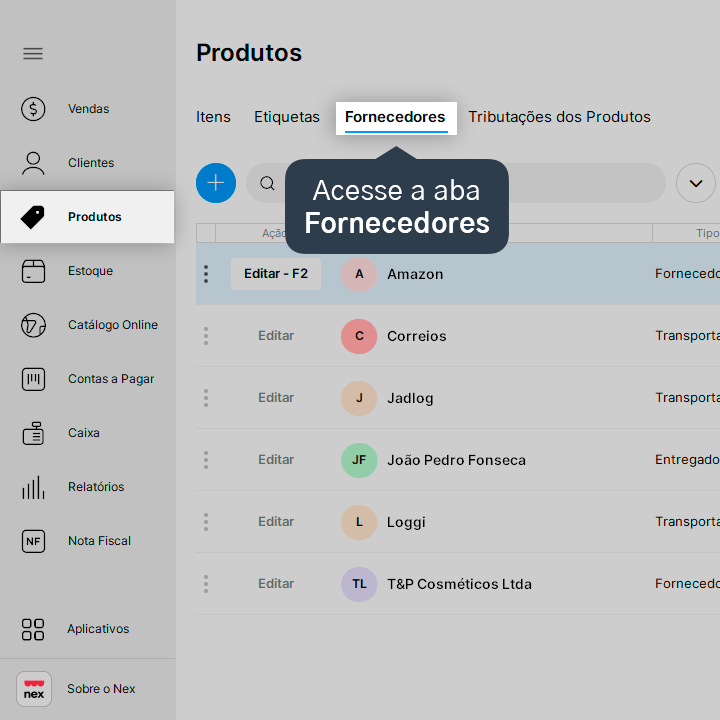Switch to the Etiquetas tab
This screenshot has height=720, width=720.
tap(287, 117)
